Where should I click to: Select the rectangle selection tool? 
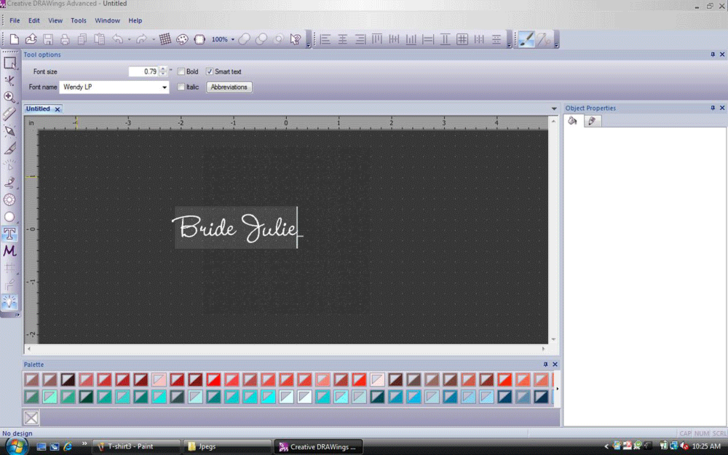(x=10, y=63)
